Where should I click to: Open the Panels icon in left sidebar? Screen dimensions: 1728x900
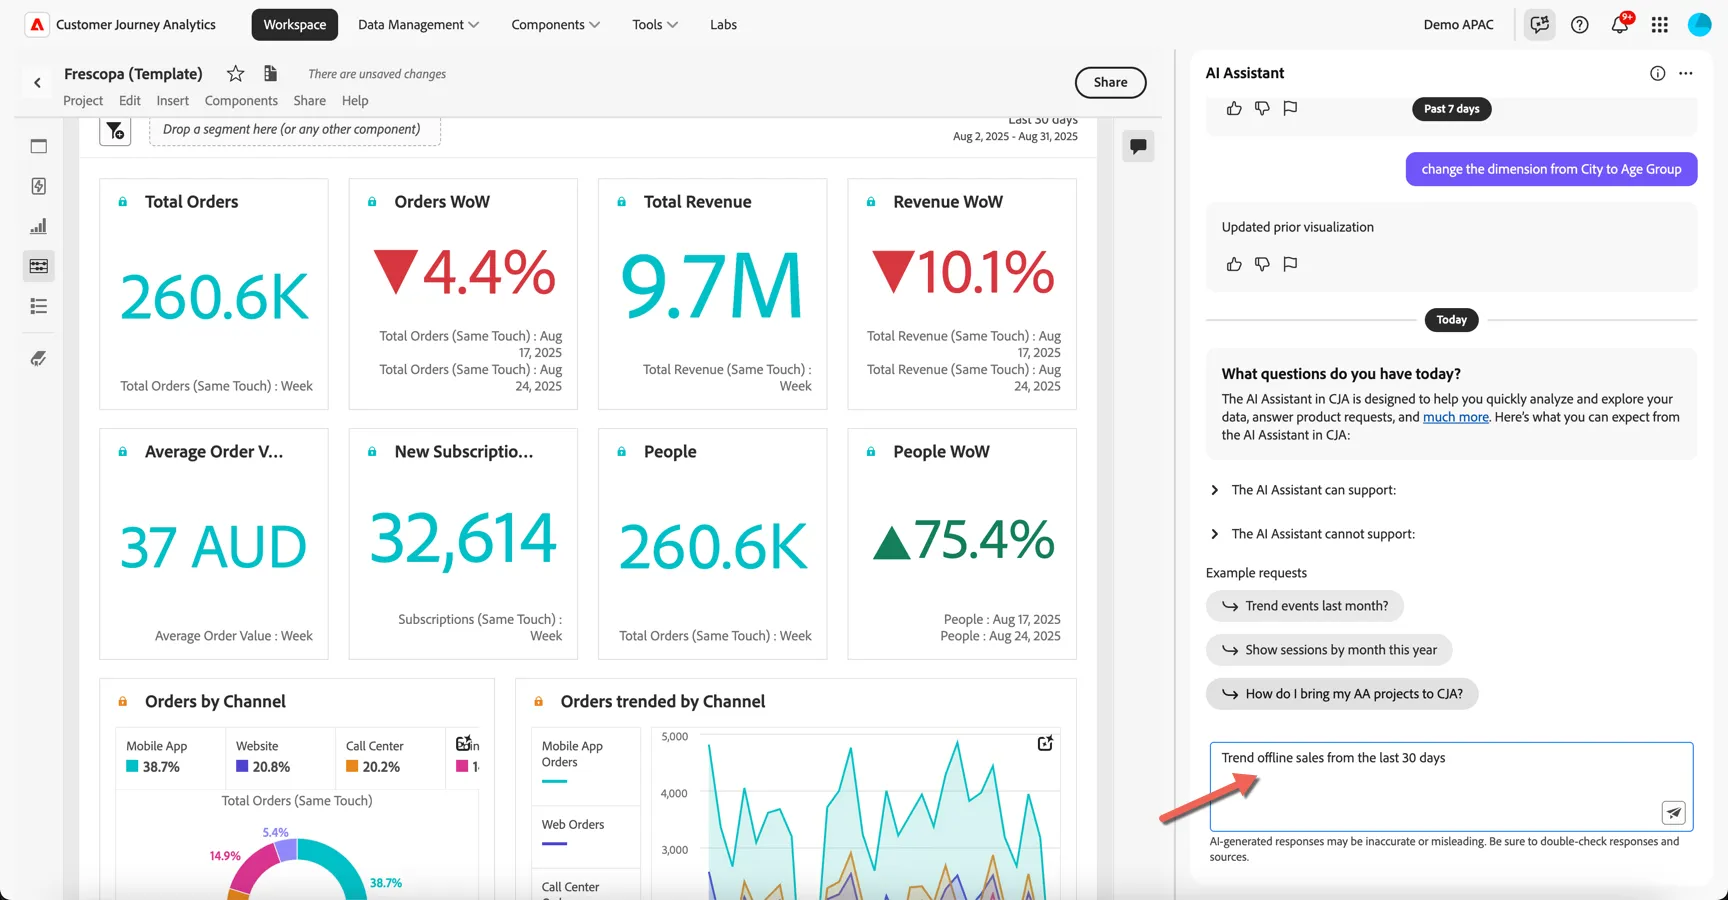click(39, 146)
